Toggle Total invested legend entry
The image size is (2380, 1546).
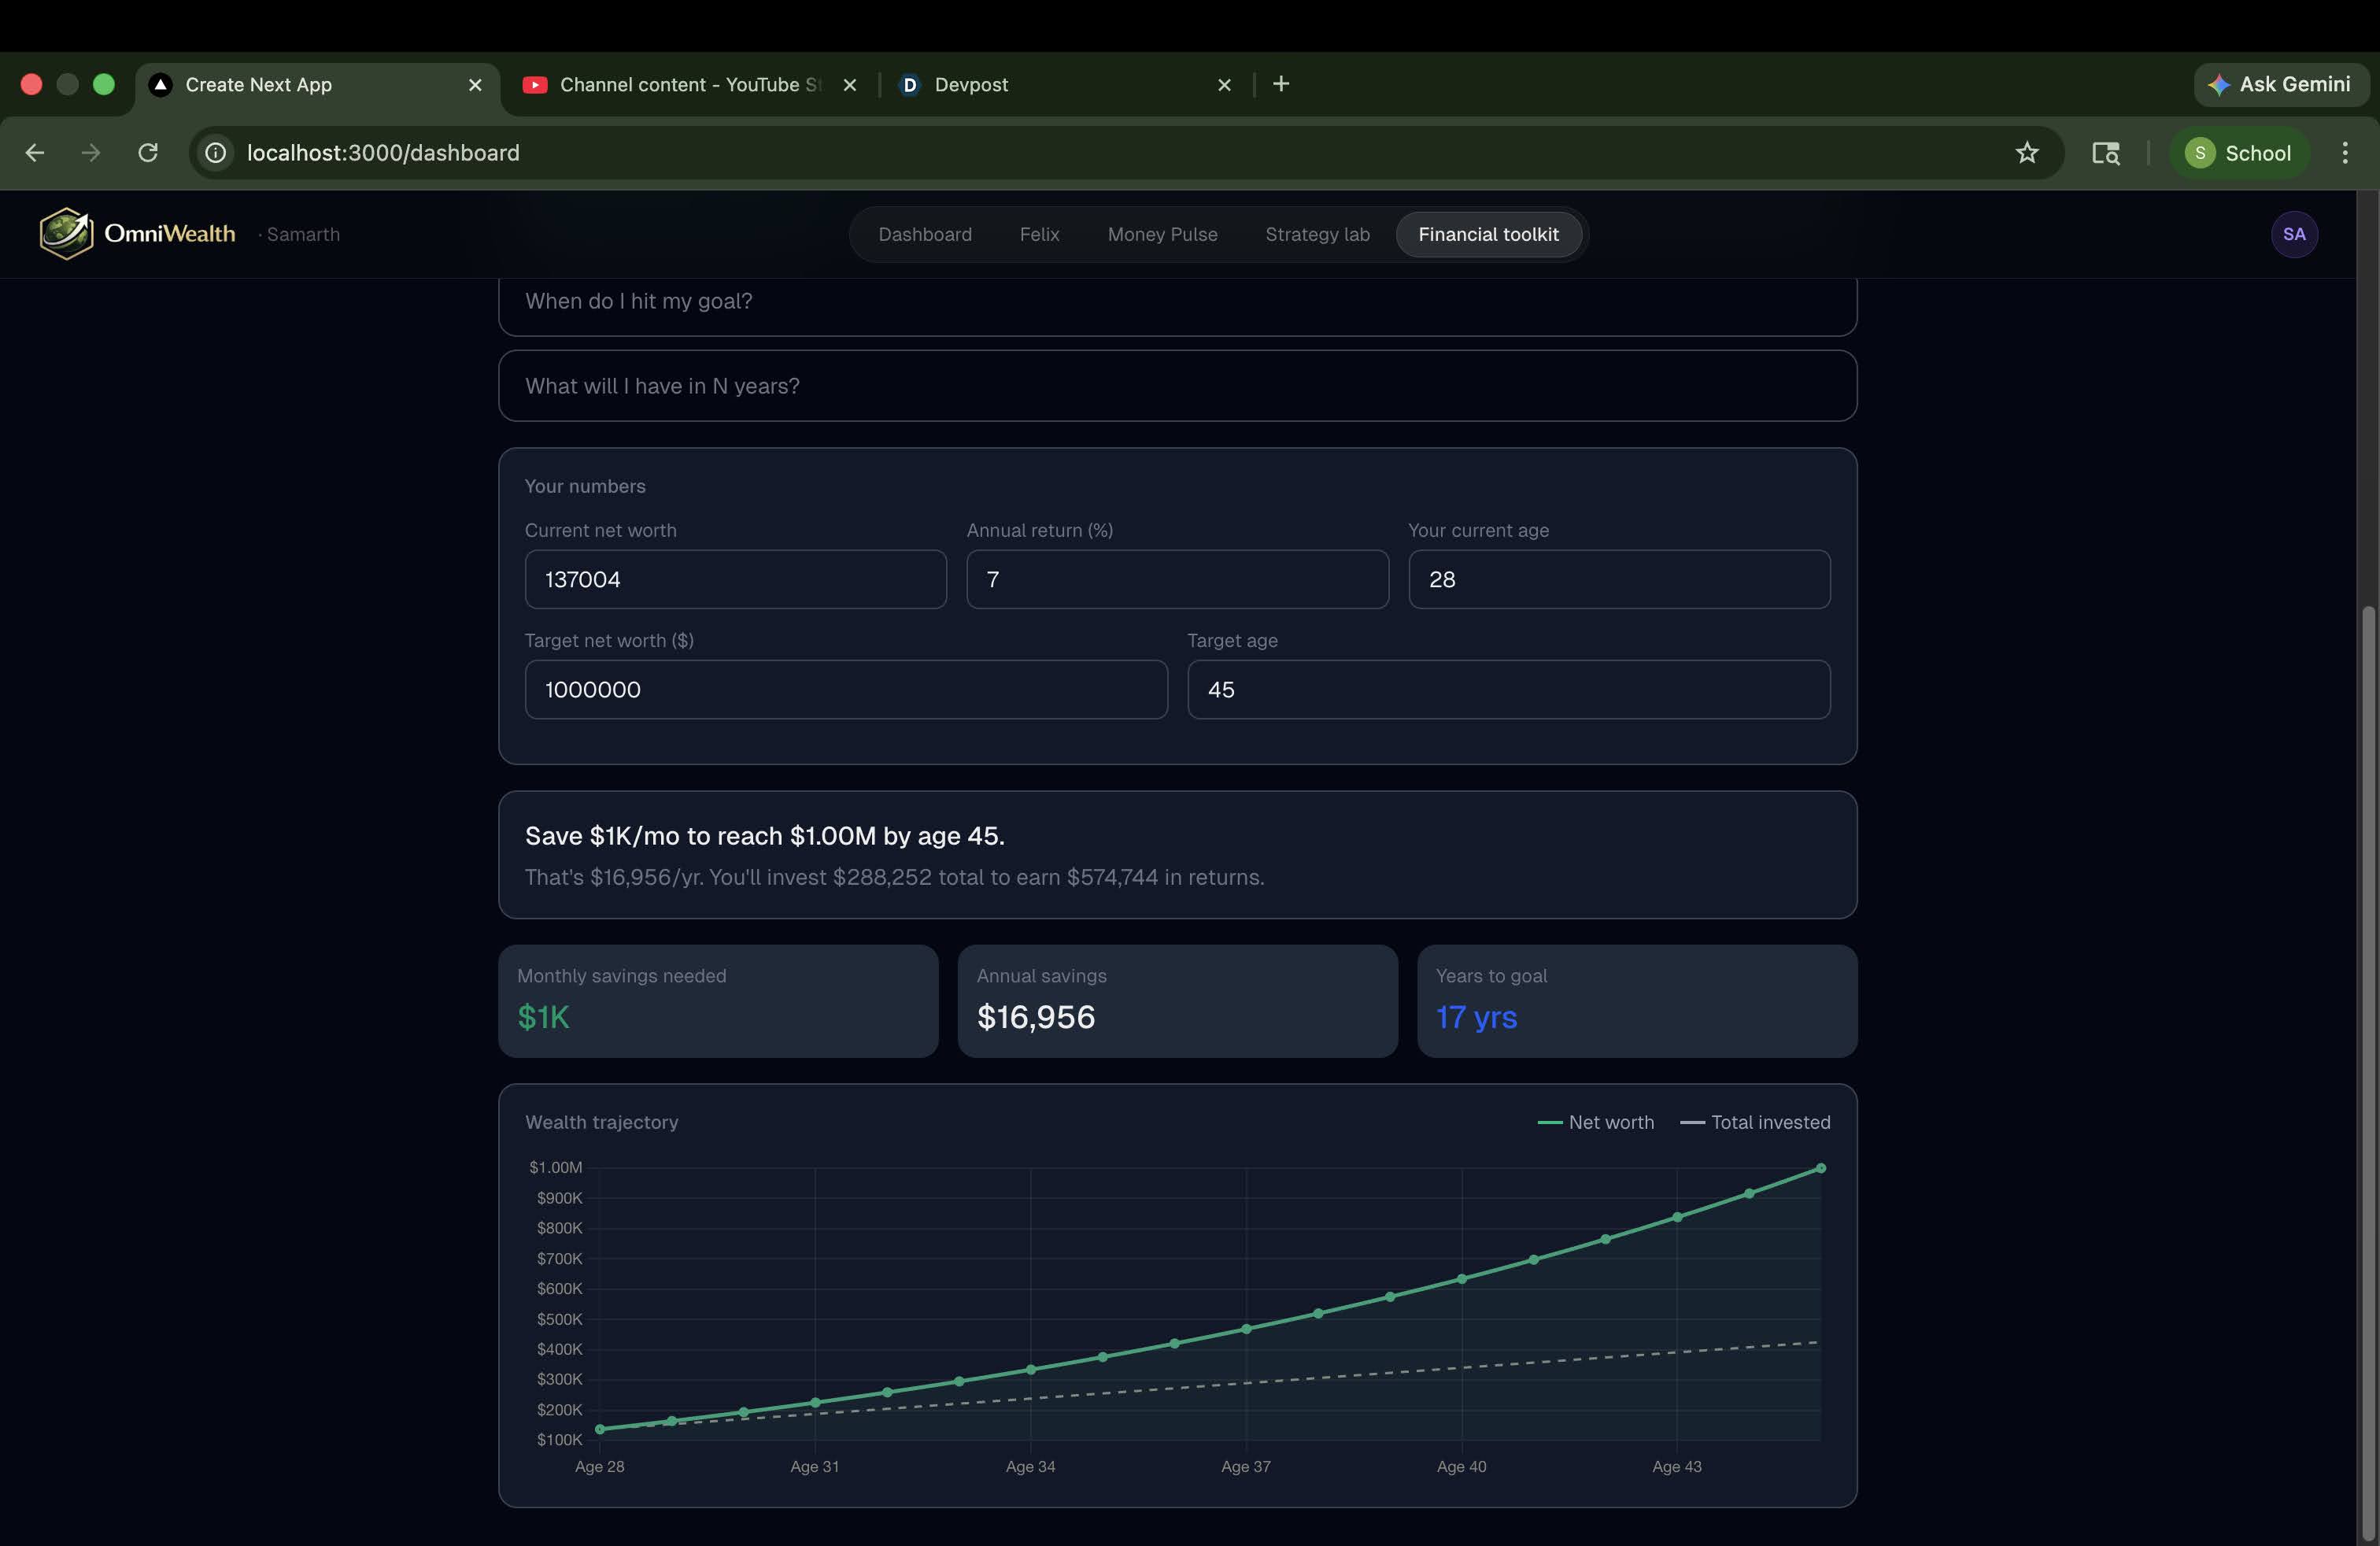(1755, 1122)
